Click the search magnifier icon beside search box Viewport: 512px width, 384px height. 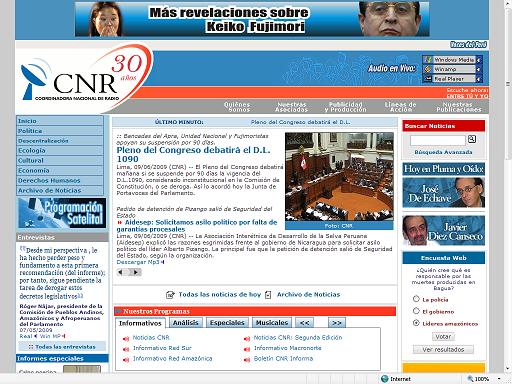pos(472,139)
